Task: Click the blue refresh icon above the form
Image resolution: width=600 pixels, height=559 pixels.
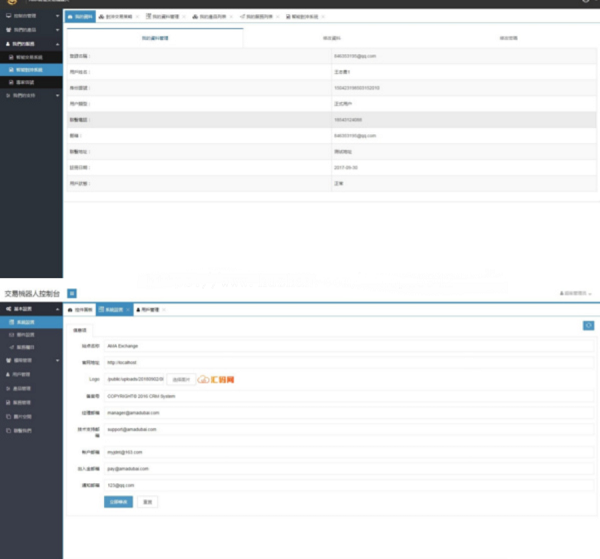Action: (x=589, y=325)
